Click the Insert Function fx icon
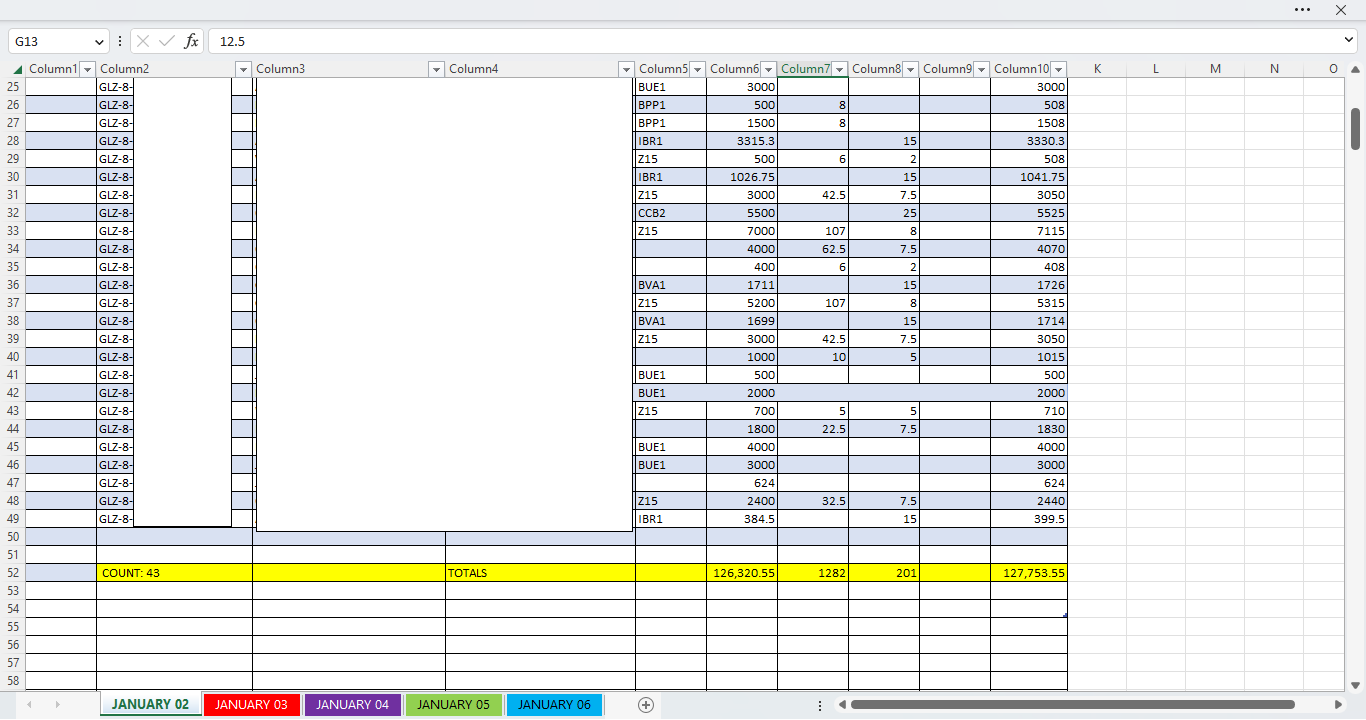 tap(191, 41)
